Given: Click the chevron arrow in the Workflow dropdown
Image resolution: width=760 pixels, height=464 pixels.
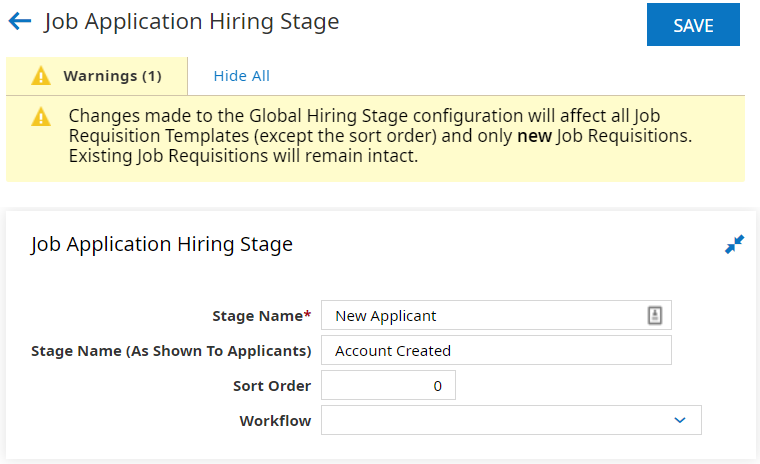Looking at the screenshot, I should pyautogui.click(x=680, y=421).
